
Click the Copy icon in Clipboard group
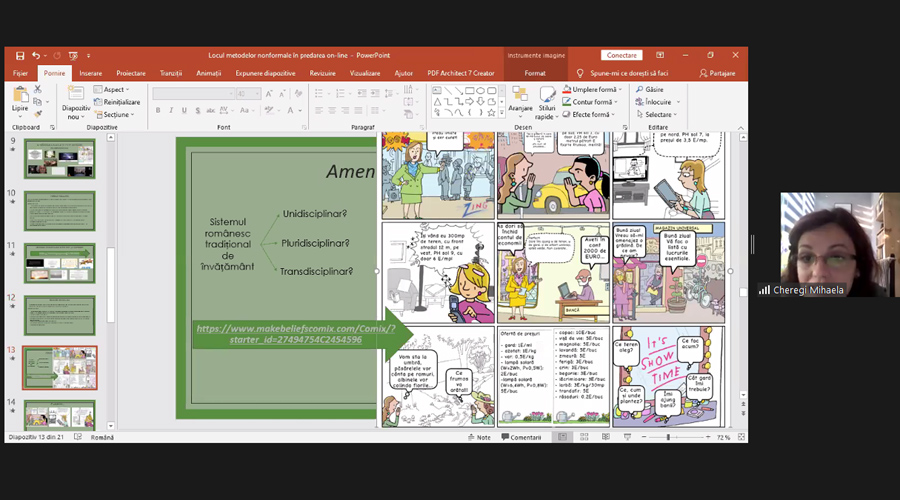(38, 102)
